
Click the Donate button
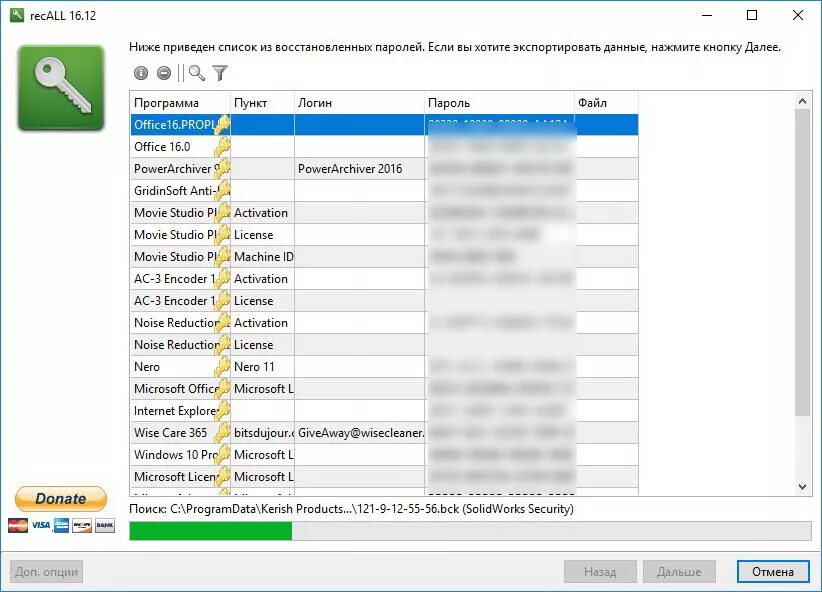point(61,499)
